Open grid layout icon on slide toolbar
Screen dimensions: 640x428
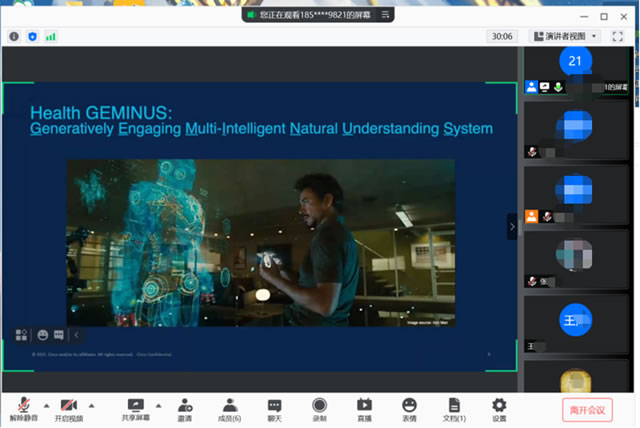(x=21, y=335)
